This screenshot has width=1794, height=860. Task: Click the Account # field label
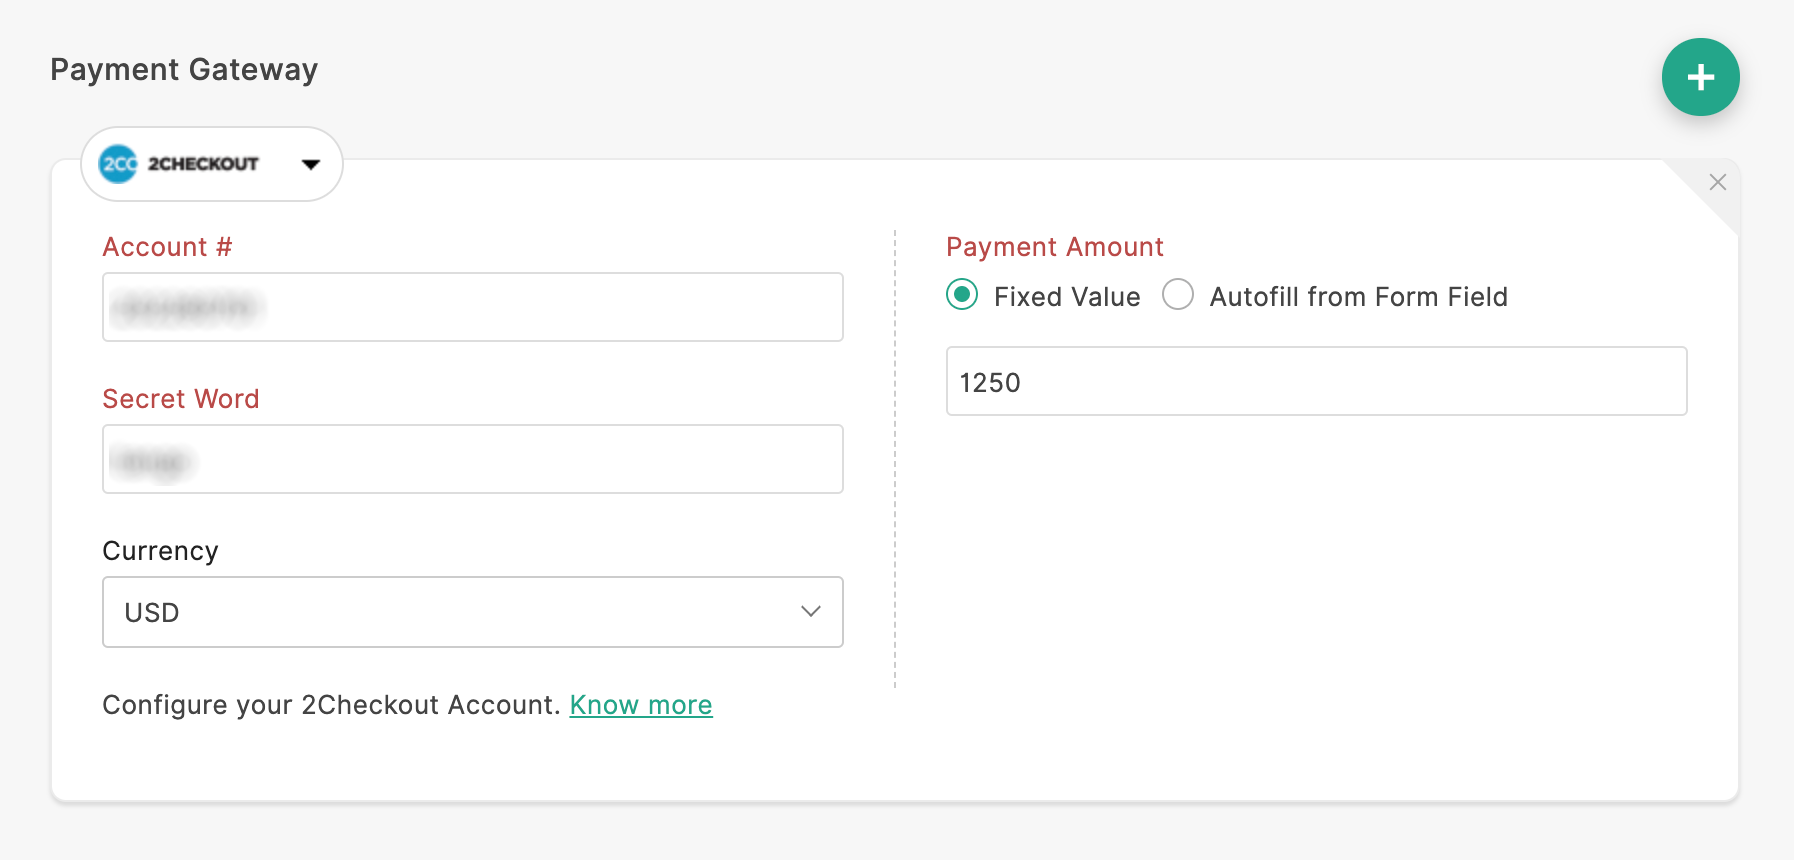pos(167,247)
